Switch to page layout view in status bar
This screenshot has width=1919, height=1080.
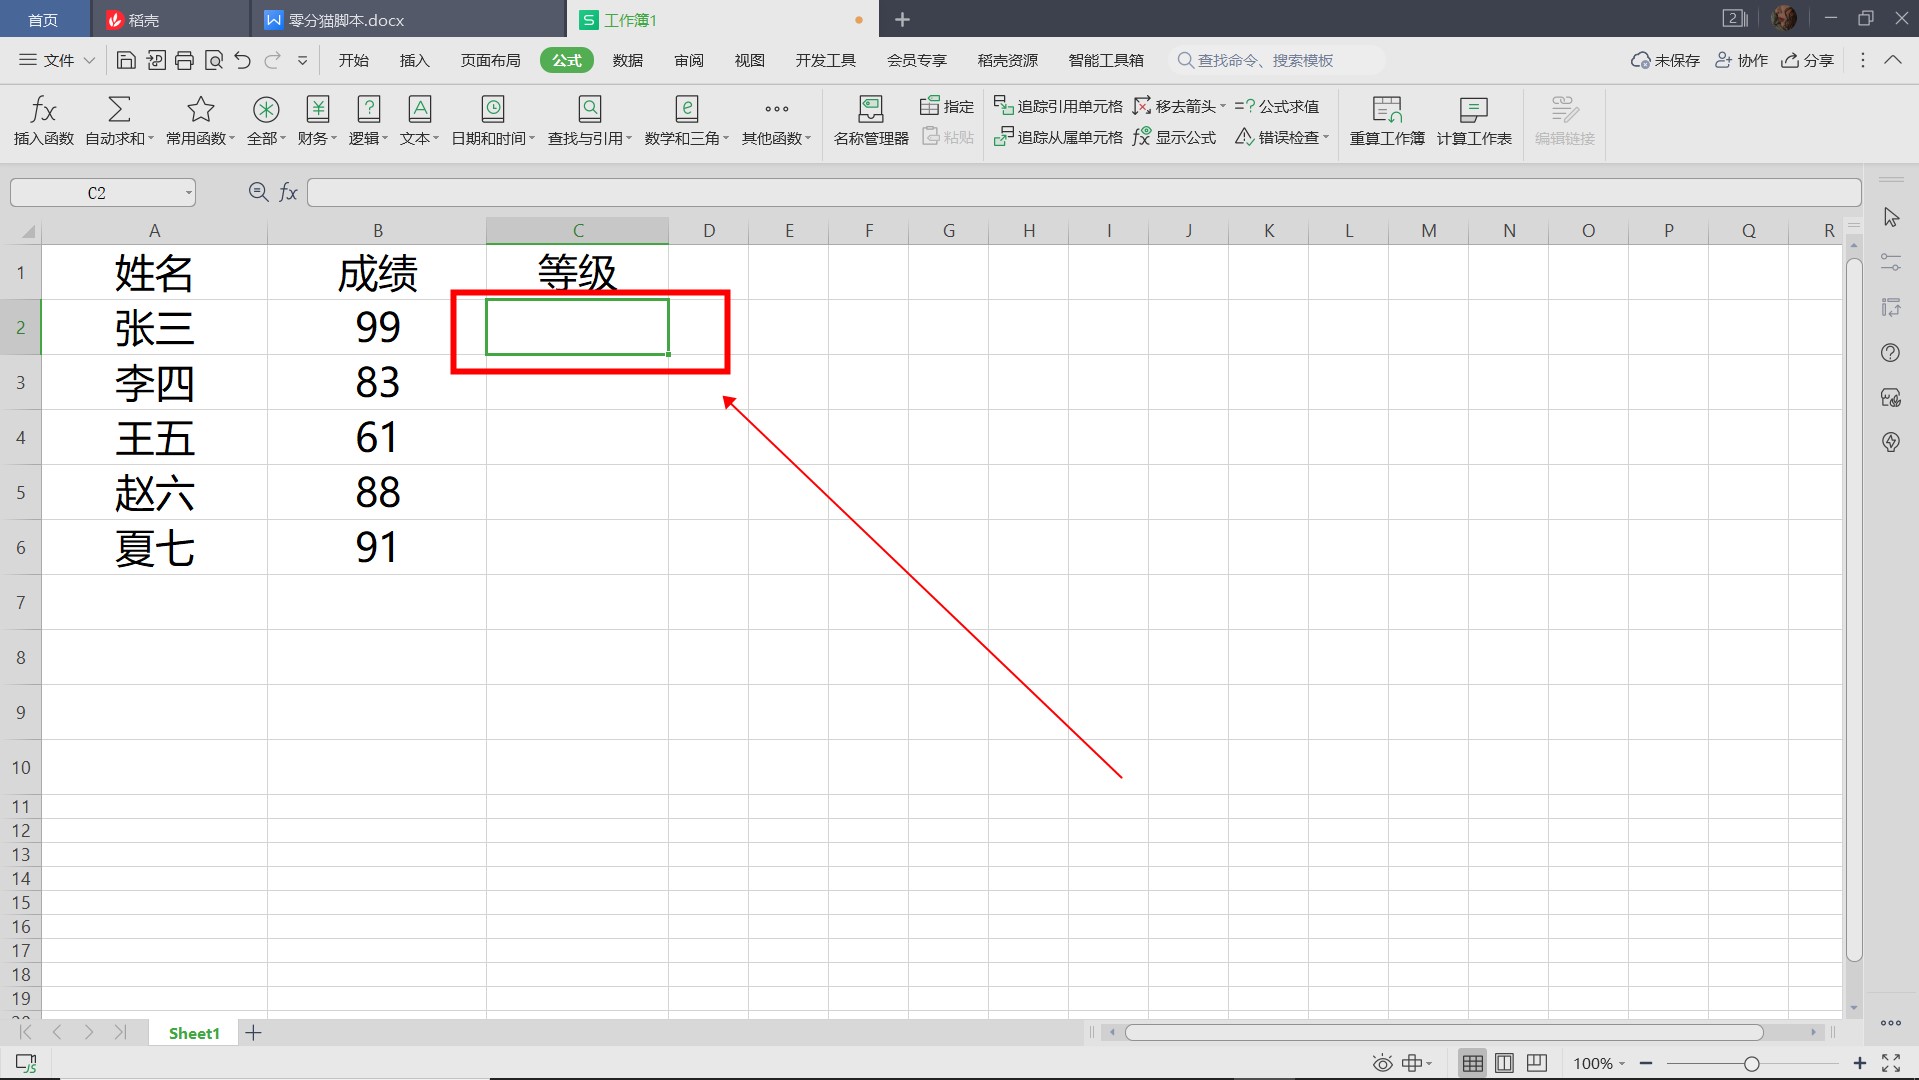(1504, 1063)
